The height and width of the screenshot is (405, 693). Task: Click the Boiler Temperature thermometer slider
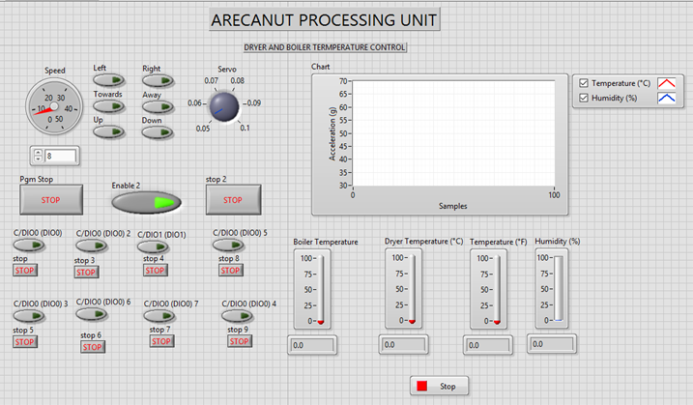pyautogui.click(x=321, y=290)
